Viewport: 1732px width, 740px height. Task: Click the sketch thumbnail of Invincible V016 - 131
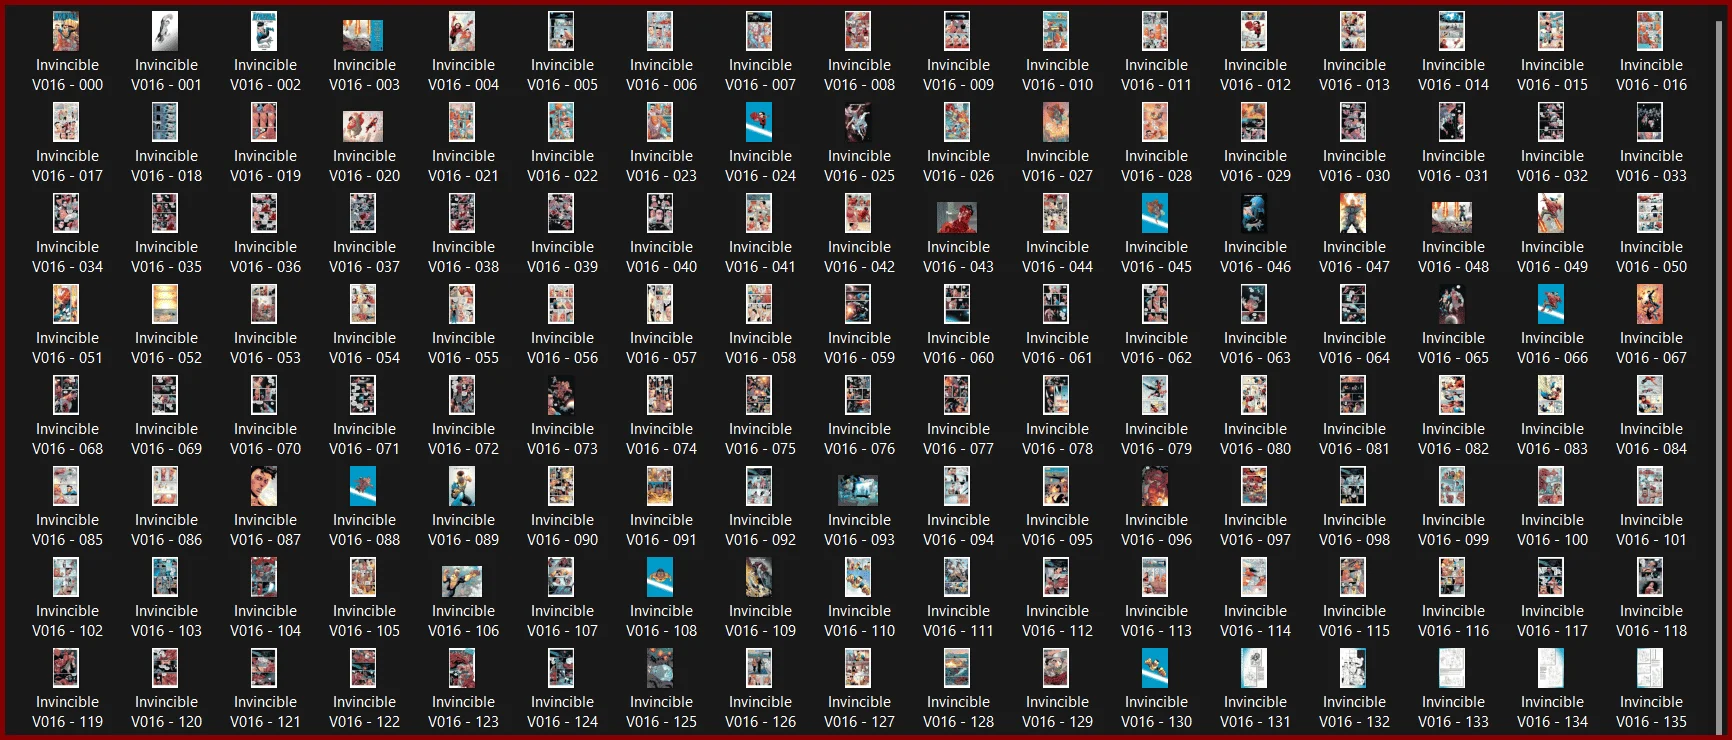(x=1254, y=669)
